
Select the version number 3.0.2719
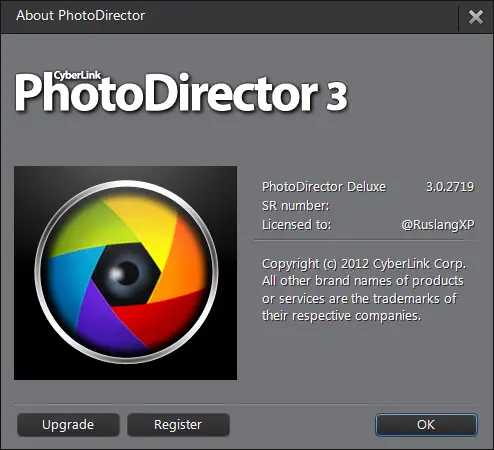tap(450, 187)
